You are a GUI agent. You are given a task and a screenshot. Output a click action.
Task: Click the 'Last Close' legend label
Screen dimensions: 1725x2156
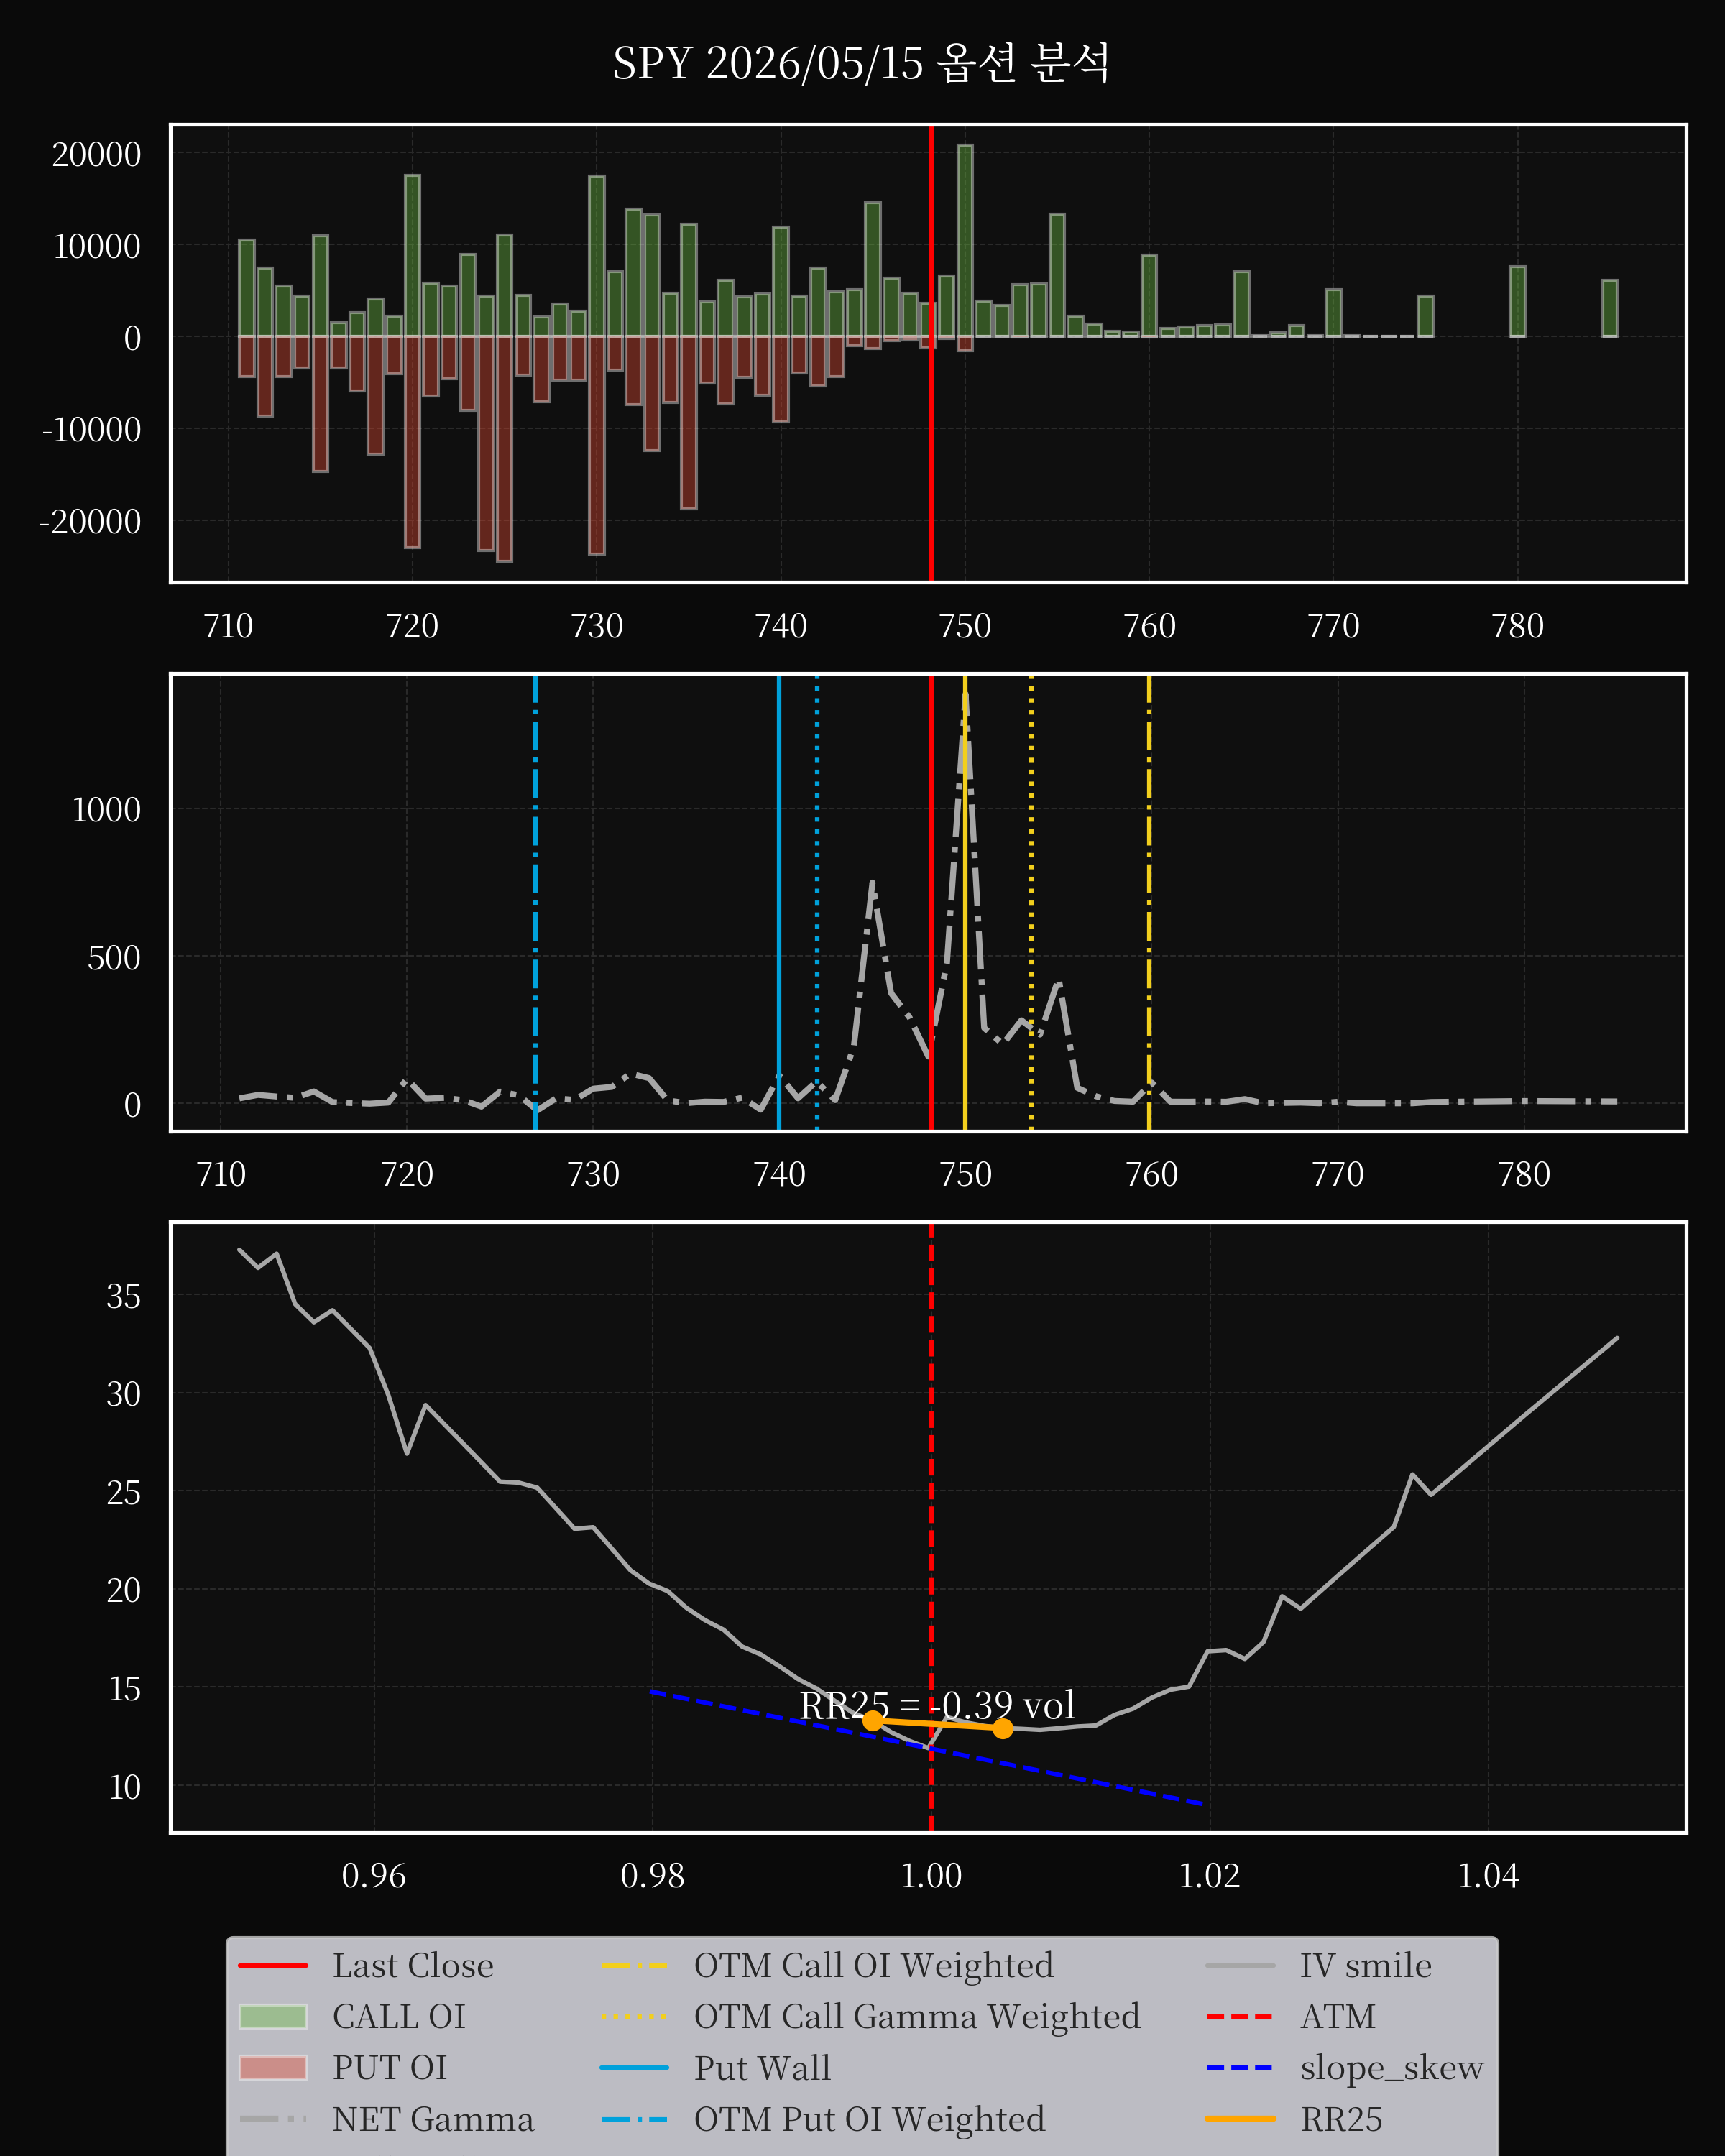[x=413, y=1966]
